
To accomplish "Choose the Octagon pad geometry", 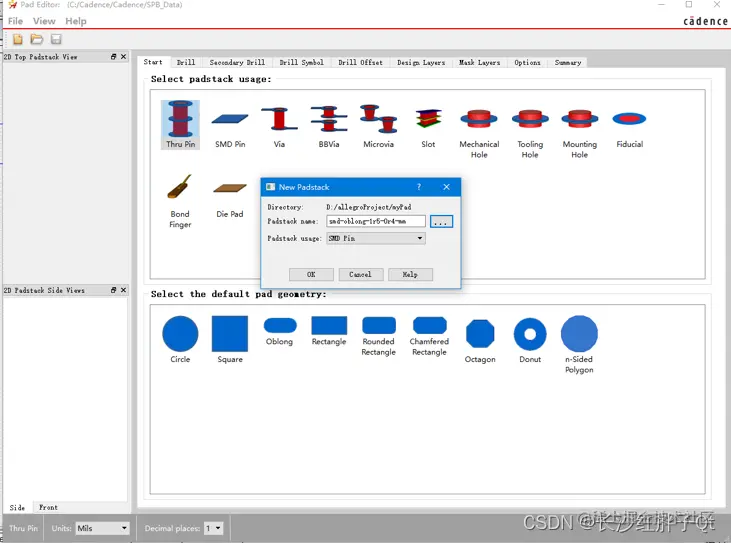I will point(480,341).
